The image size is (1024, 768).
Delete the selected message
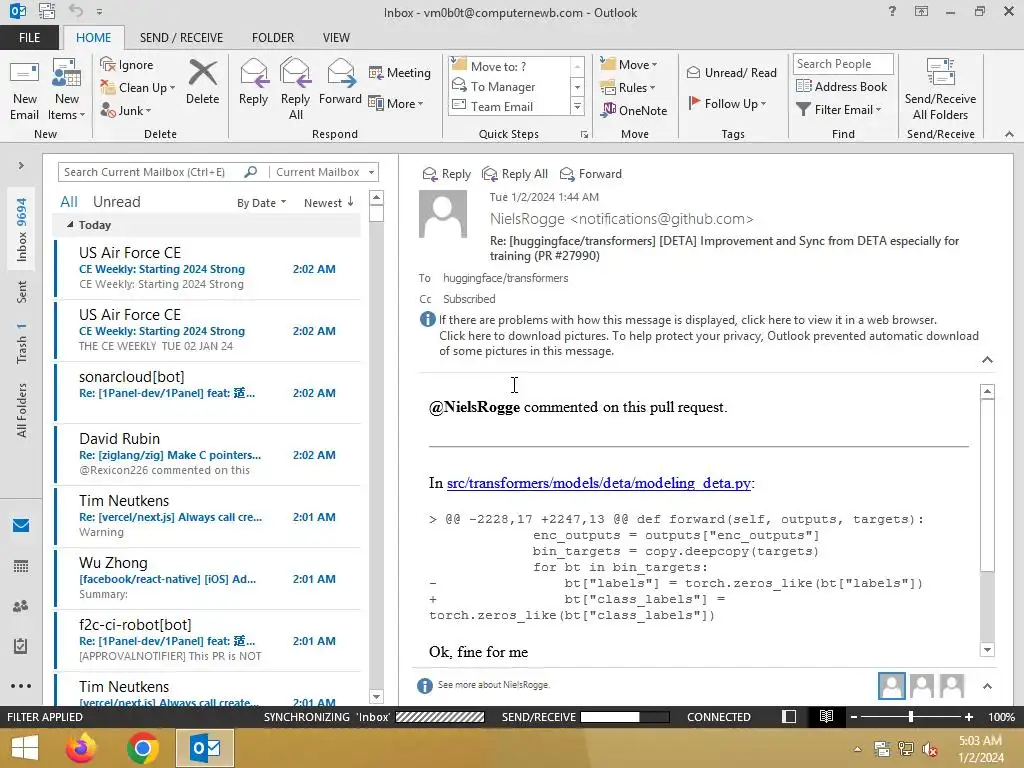click(202, 83)
